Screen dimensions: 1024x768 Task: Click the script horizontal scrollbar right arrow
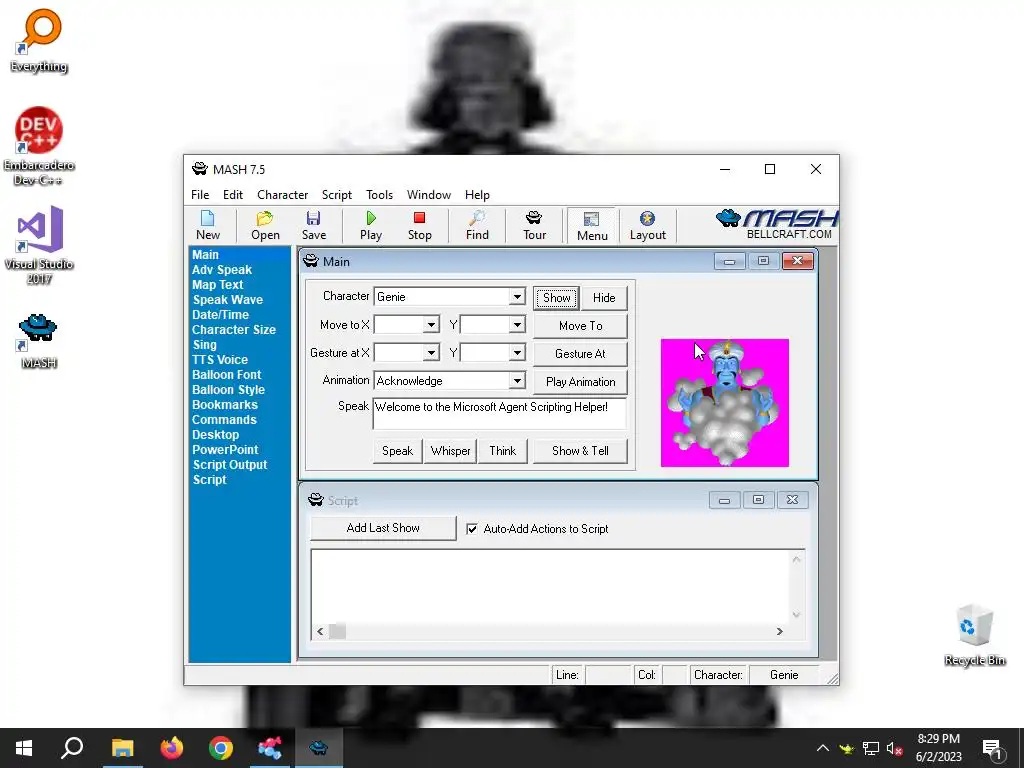tap(779, 632)
